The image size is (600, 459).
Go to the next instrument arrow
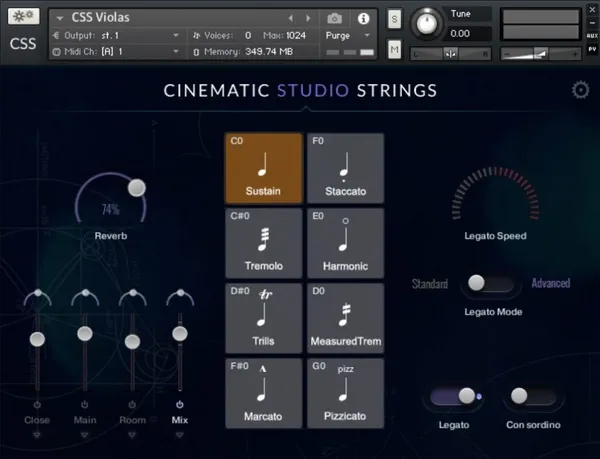[308, 18]
